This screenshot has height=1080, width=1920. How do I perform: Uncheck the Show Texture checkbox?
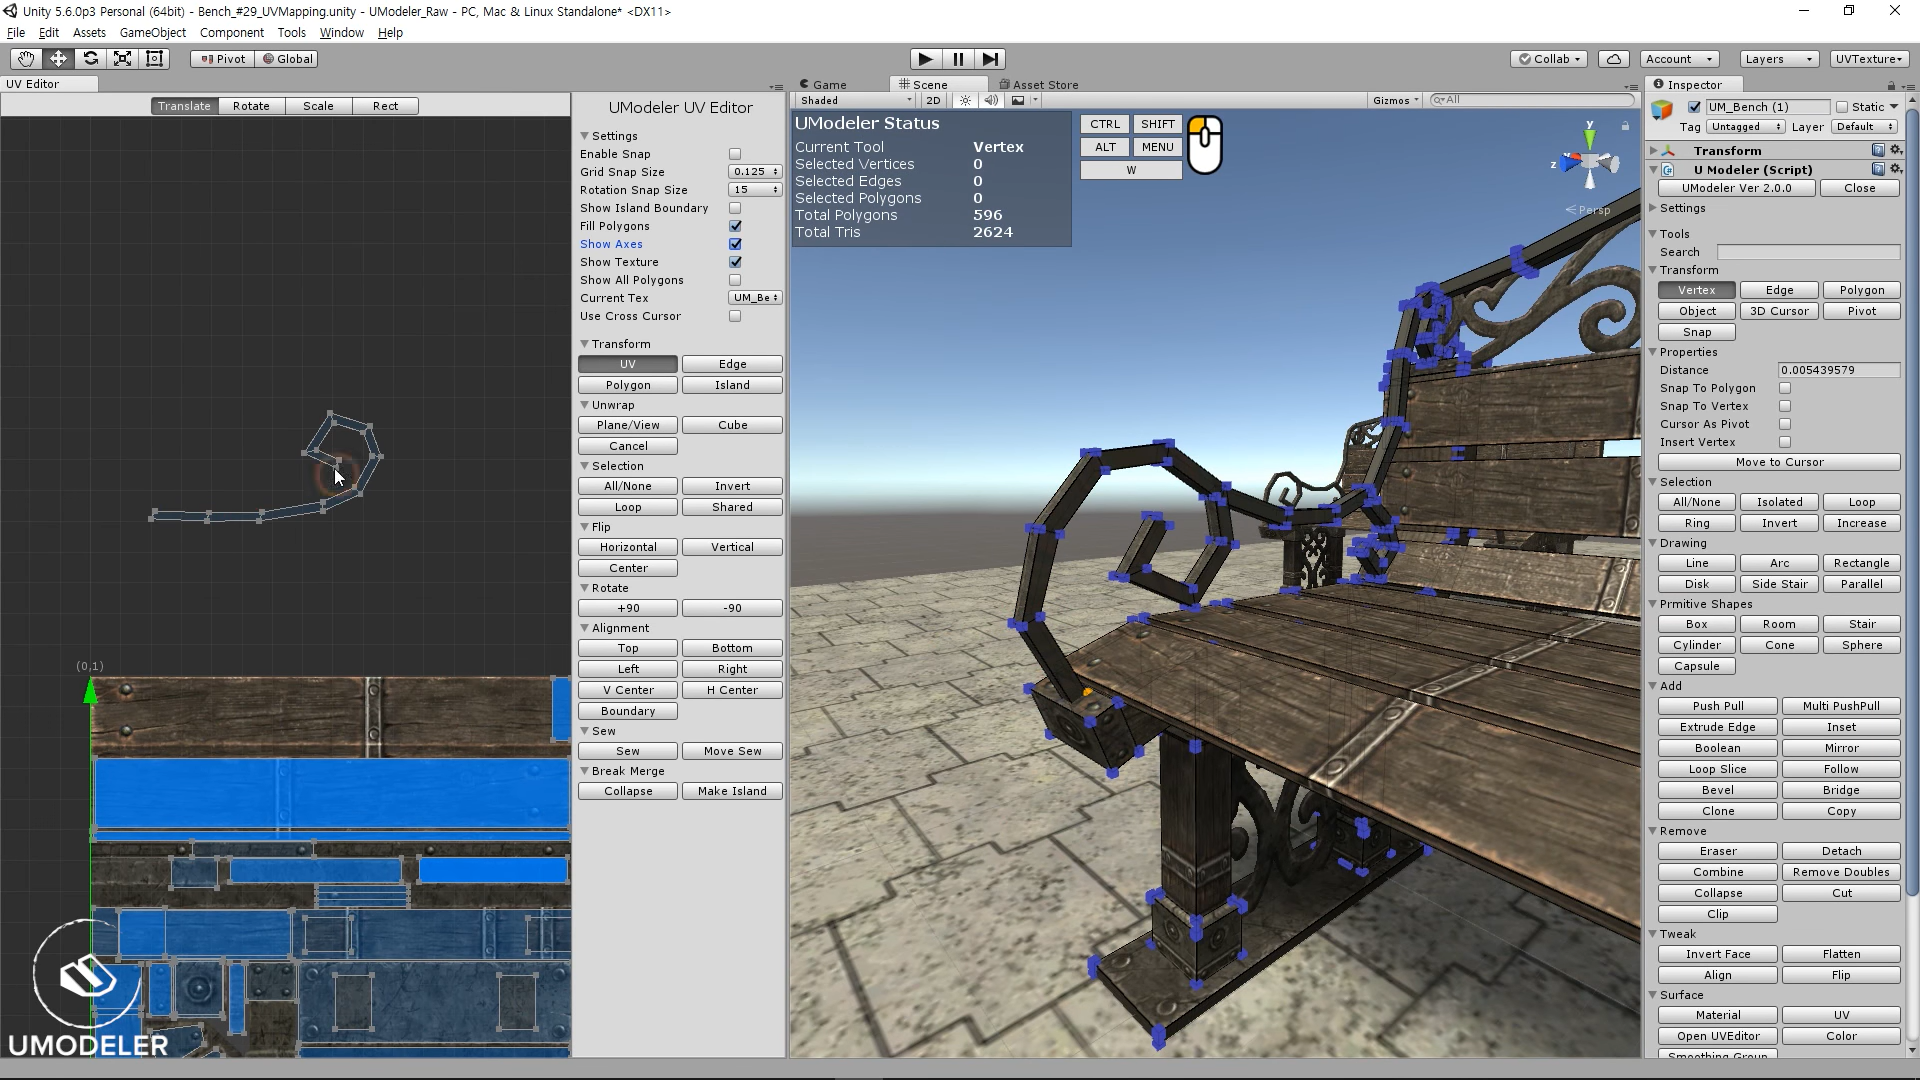point(735,262)
